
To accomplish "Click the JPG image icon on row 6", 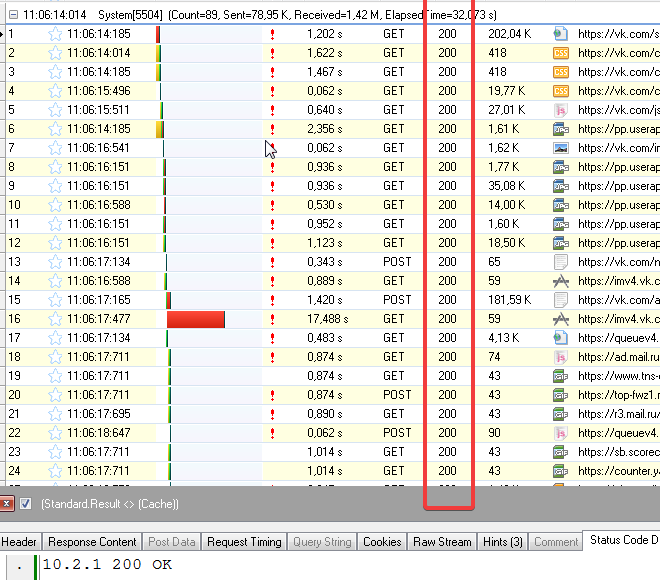I will pyautogui.click(x=561, y=129).
